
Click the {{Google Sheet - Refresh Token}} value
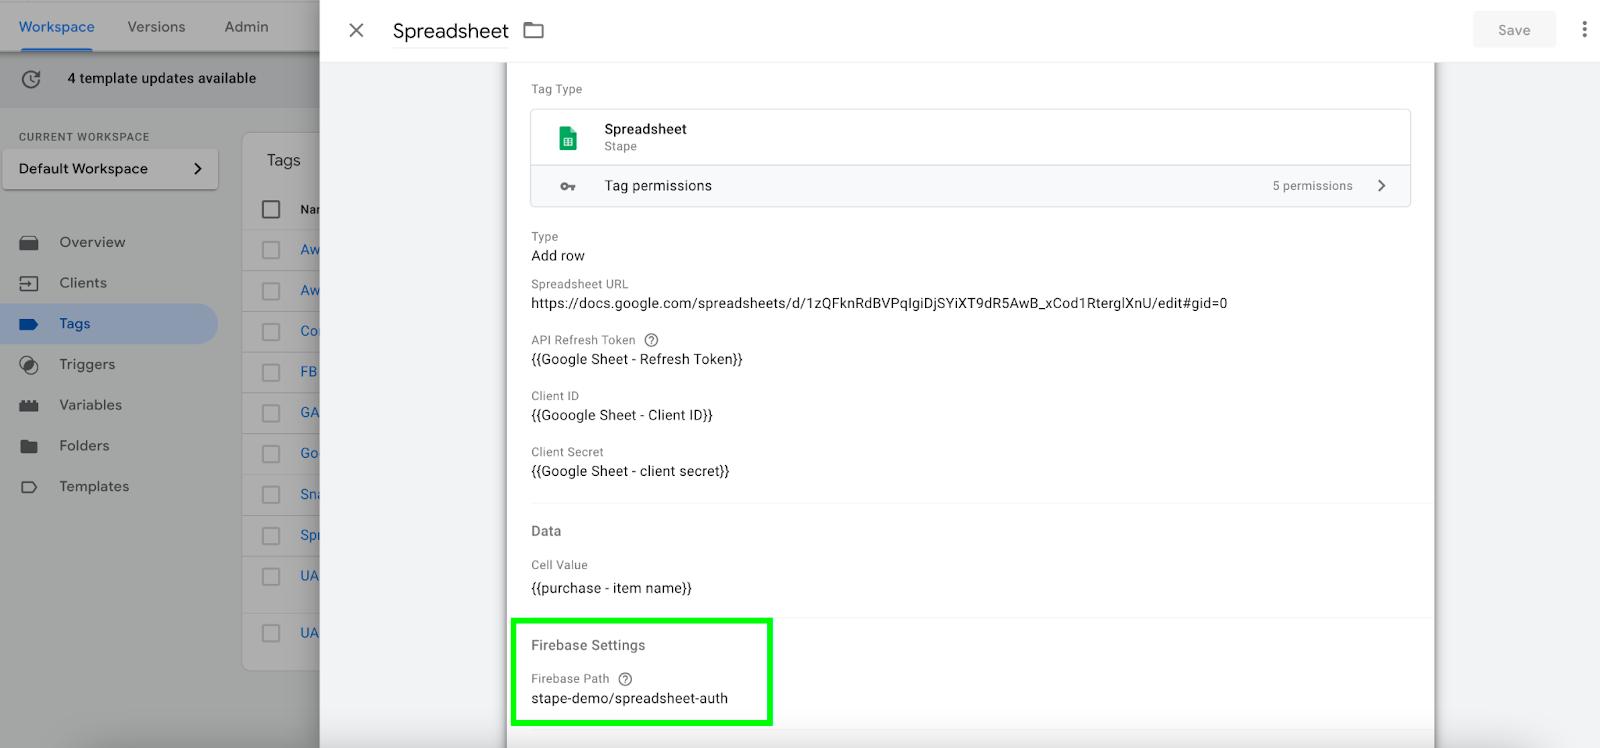pyautogui.click(x=637, y=359)
